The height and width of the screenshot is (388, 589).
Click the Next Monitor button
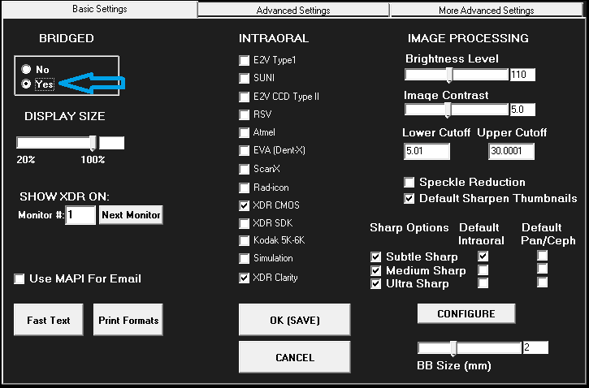[x=131, y=215]
